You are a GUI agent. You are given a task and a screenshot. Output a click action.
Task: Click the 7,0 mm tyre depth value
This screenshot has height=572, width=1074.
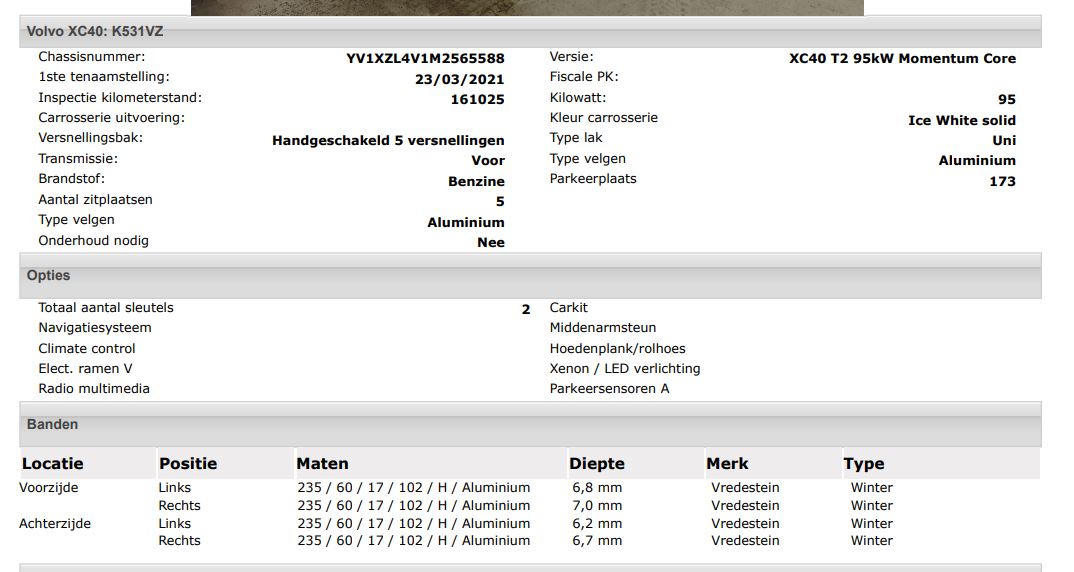pyautogui.click(x=596, y=505)
